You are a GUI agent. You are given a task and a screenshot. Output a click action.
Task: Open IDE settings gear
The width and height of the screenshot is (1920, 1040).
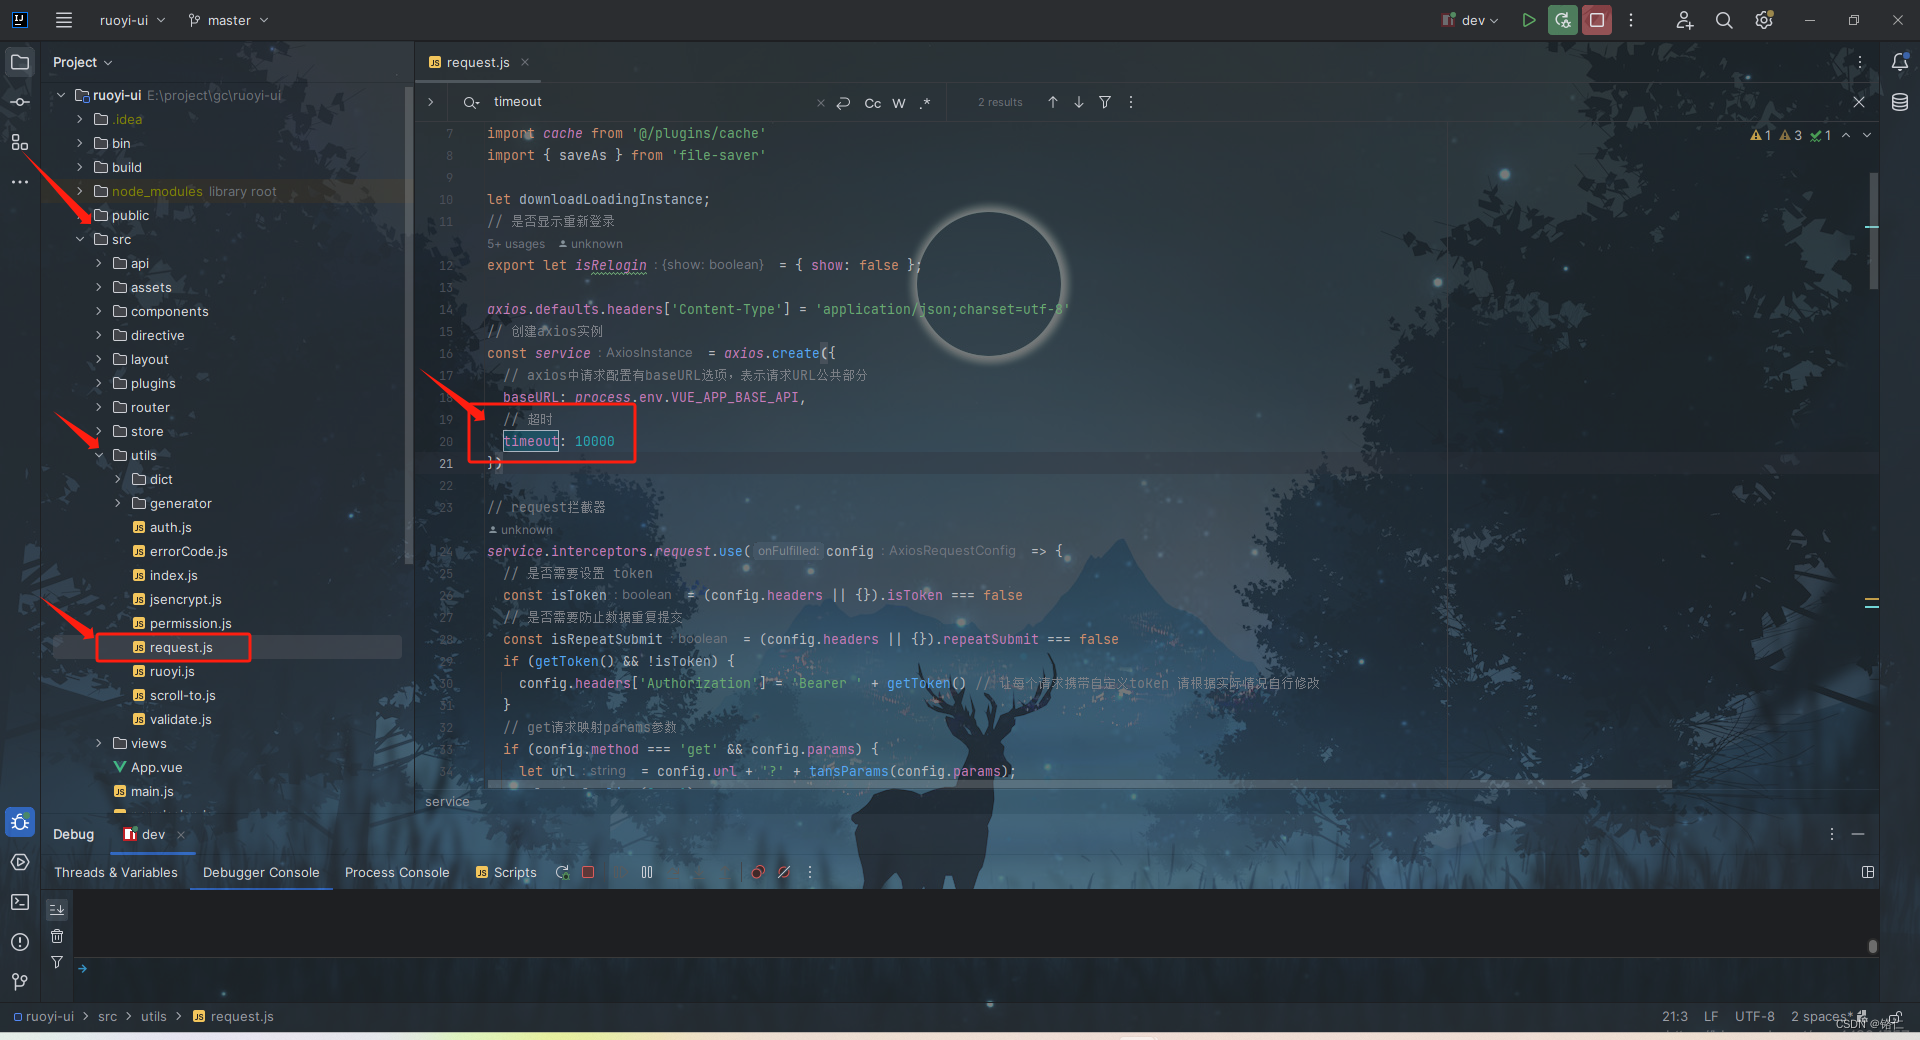[x=1764, y=20]
